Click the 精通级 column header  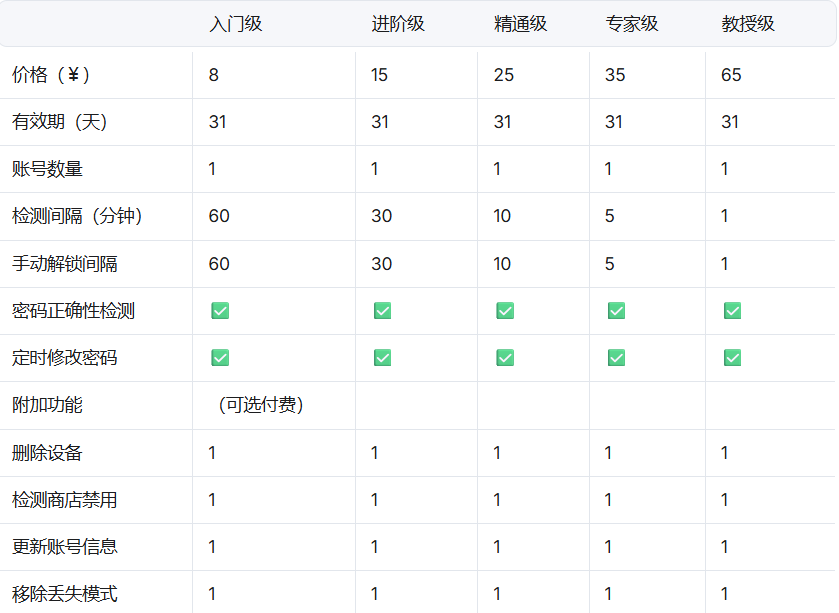click(x=520, y=24)
